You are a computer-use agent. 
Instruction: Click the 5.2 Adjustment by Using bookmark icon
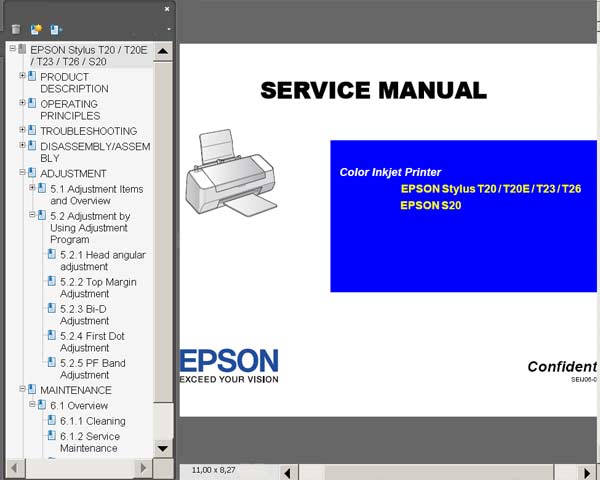[x=42, y=216]
